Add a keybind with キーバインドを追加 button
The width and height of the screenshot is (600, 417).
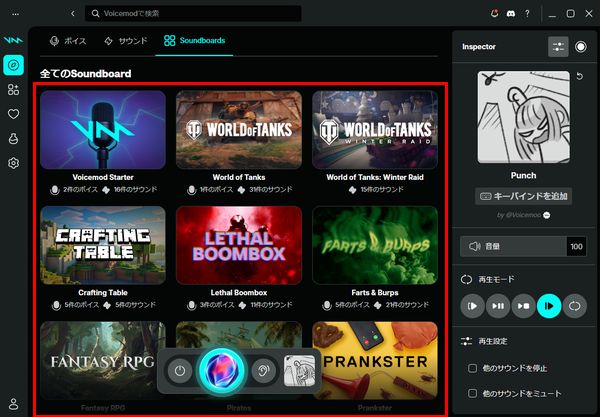tap(523, 196)
